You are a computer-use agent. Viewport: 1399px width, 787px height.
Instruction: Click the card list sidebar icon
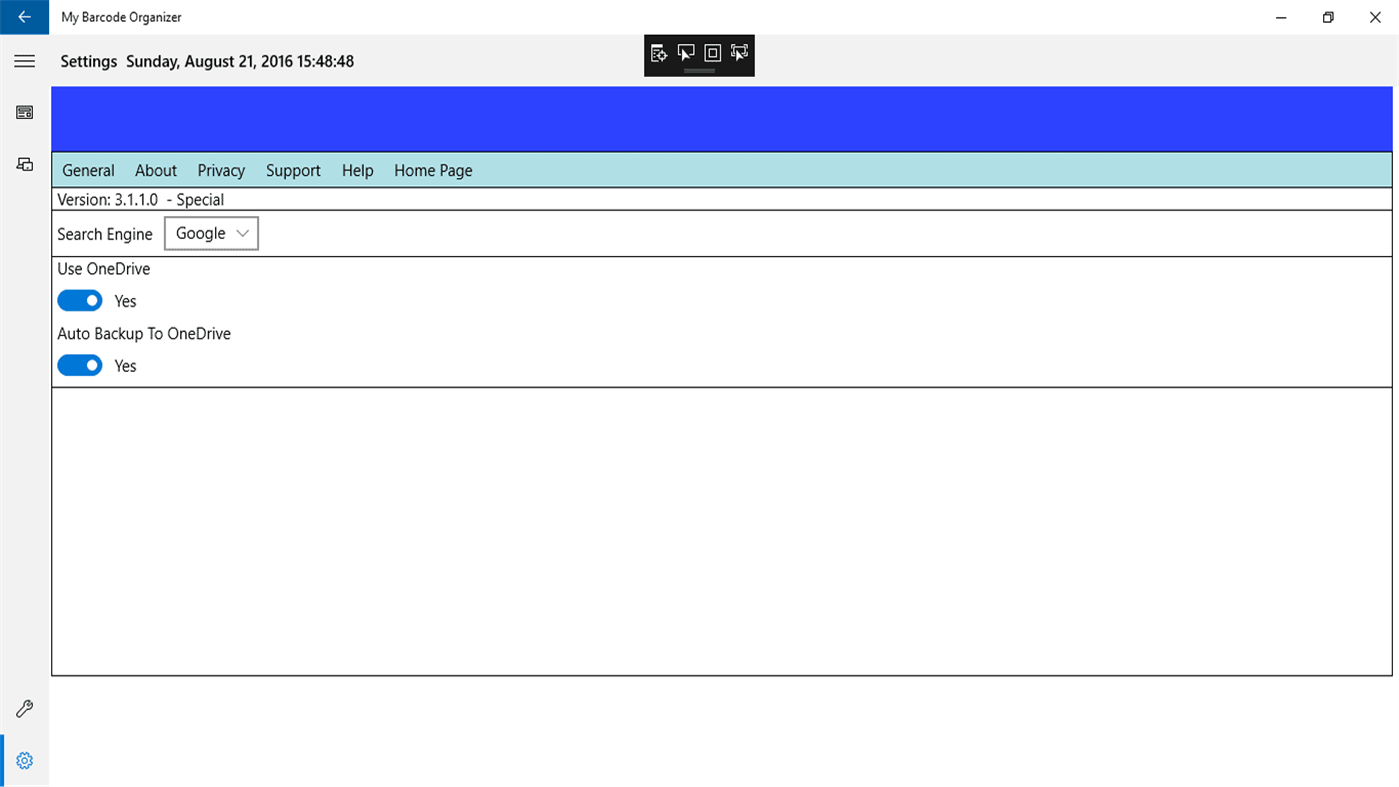click(x=24, y=113)
